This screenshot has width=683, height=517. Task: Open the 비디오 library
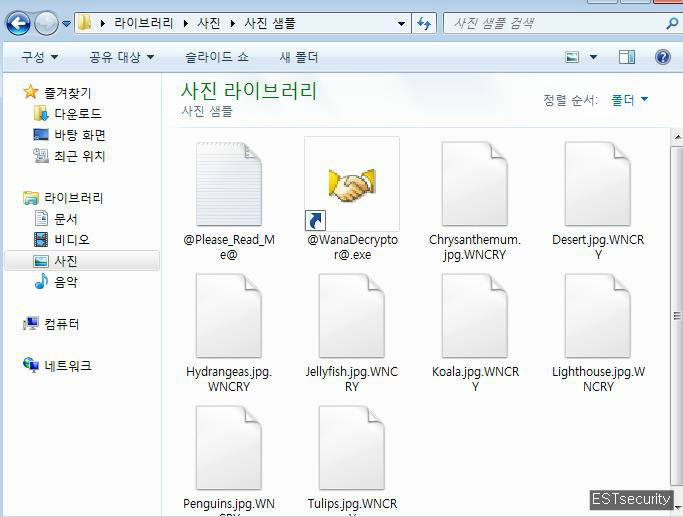72,240
